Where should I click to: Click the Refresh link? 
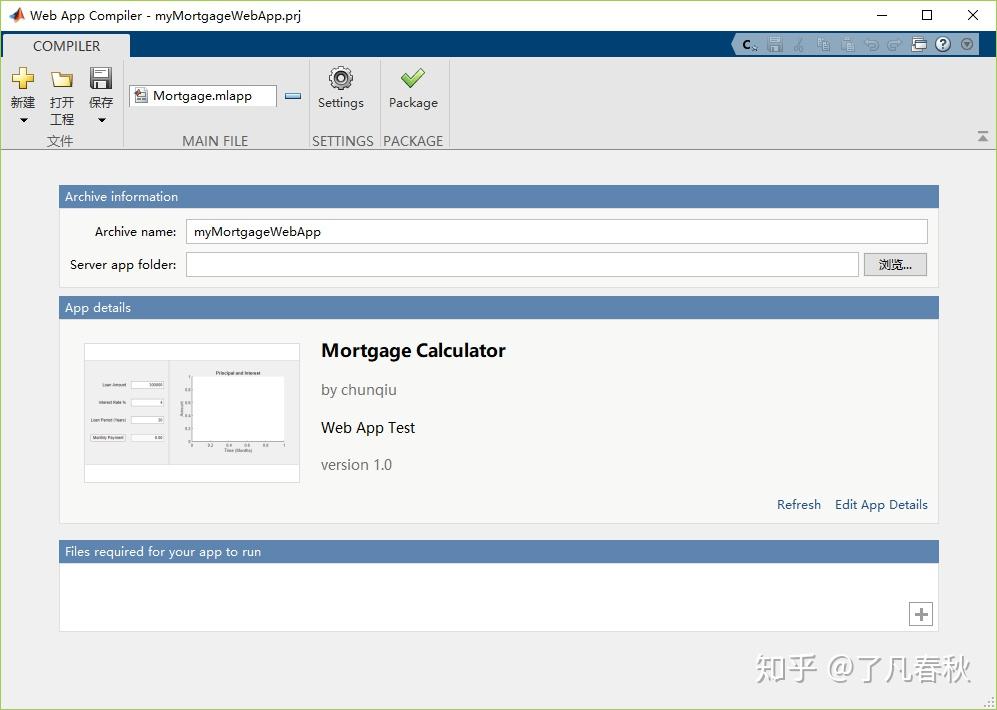coord(798,505)
